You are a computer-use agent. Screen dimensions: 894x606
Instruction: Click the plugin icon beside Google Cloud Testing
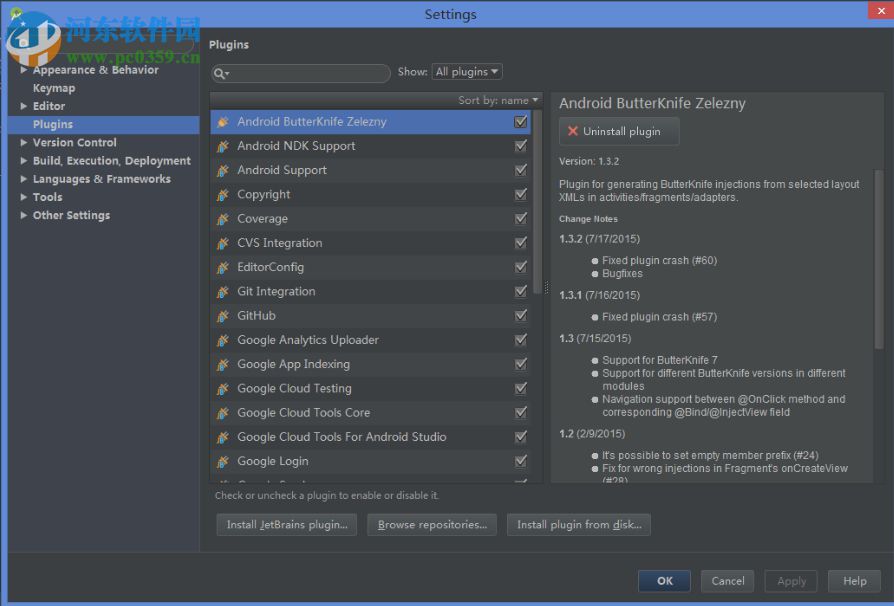[x=223, y=389]
